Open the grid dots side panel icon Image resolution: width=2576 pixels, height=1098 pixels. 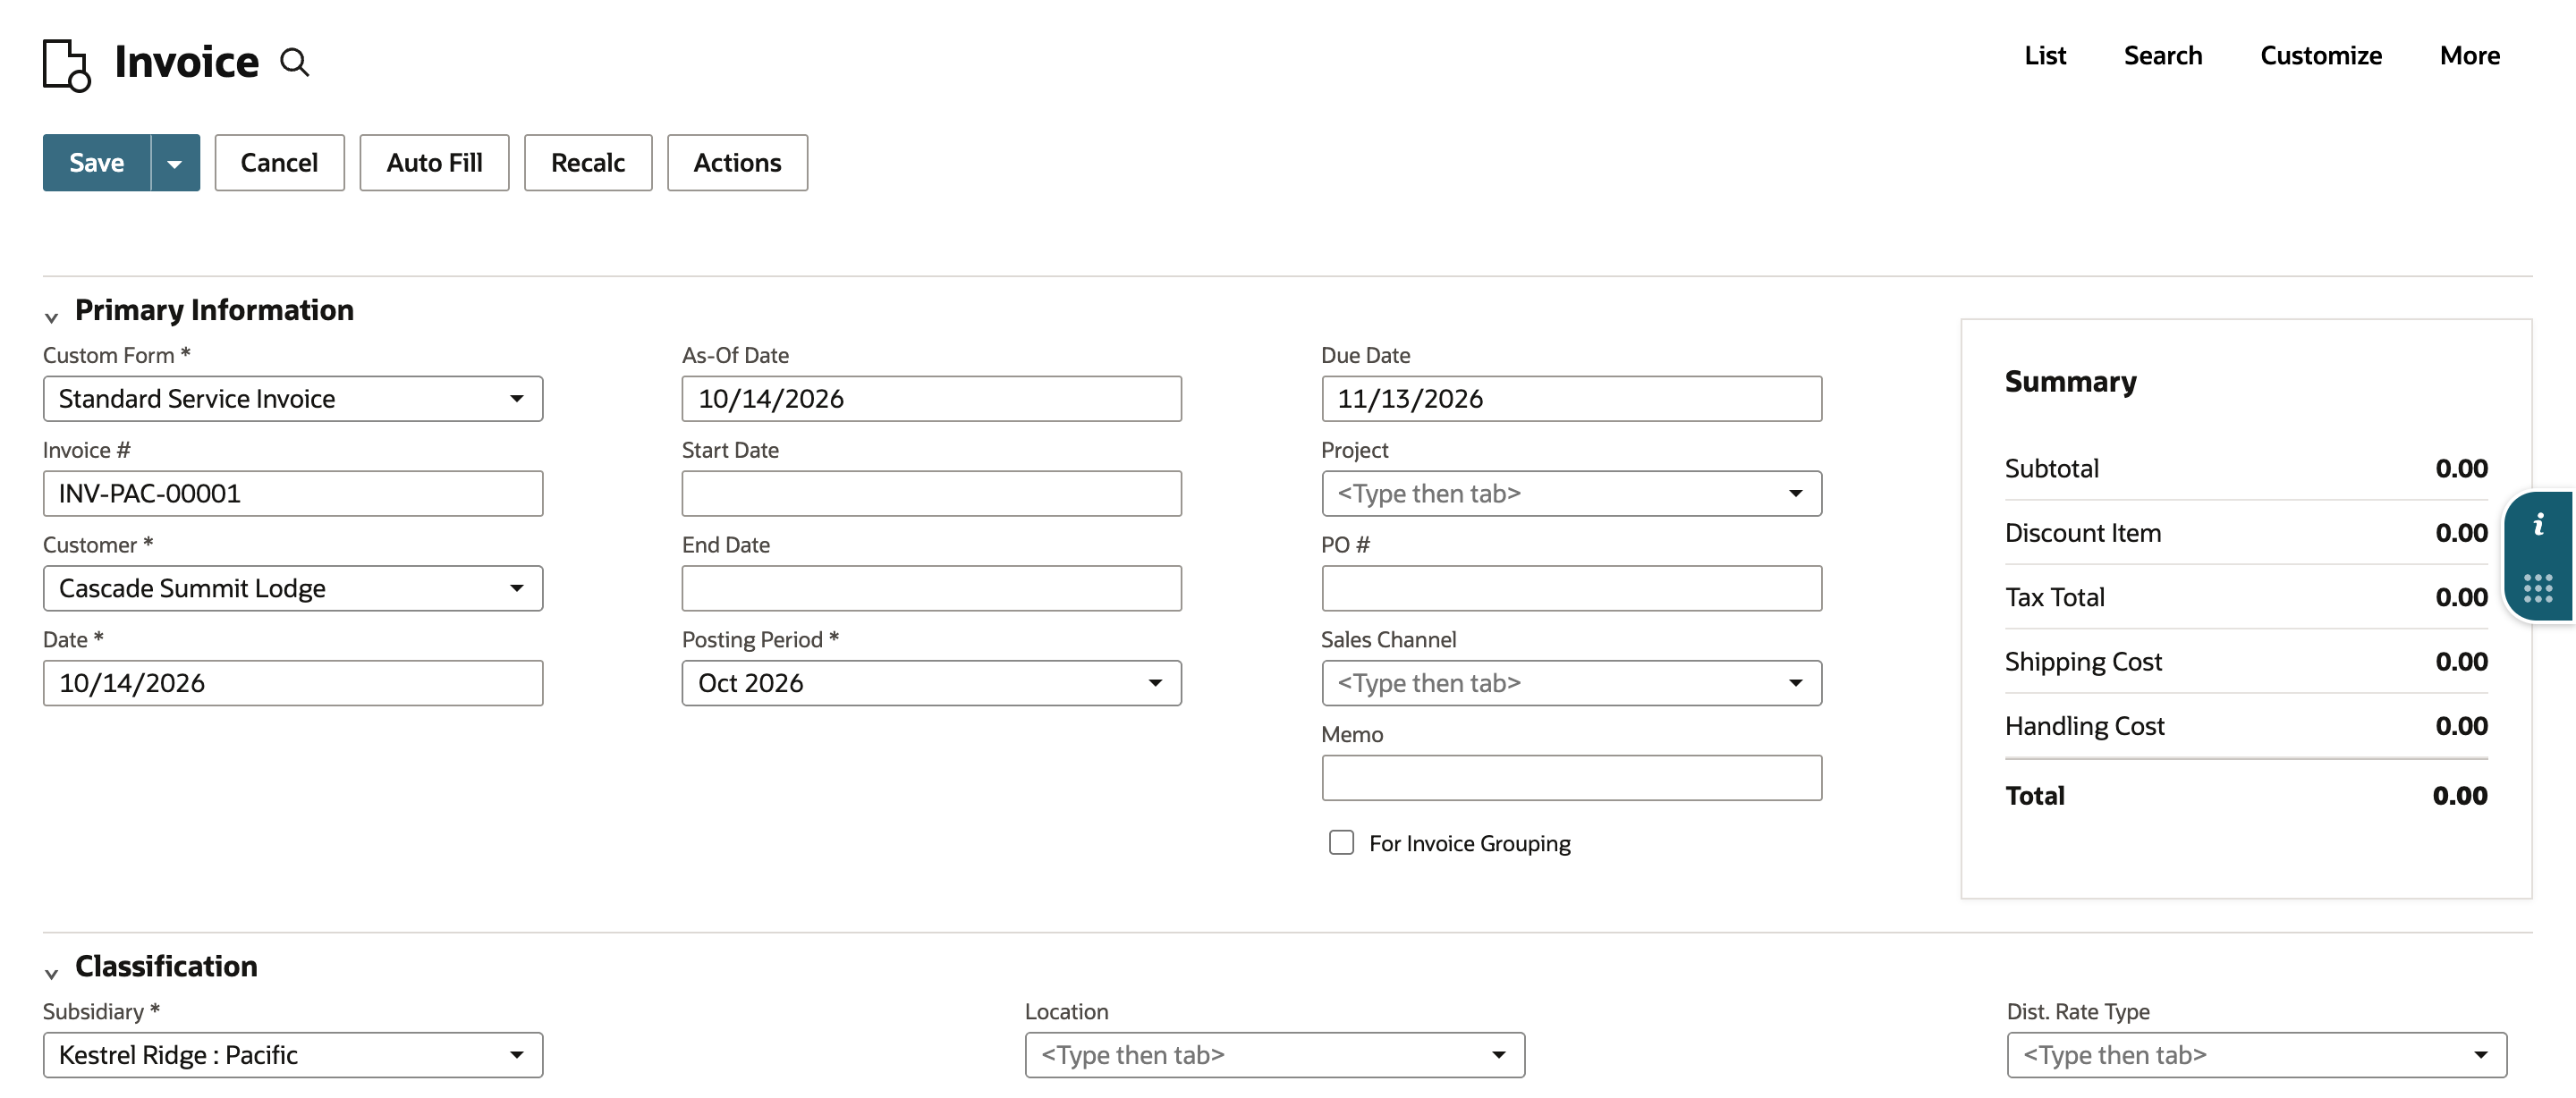(x=2538, y=588)
